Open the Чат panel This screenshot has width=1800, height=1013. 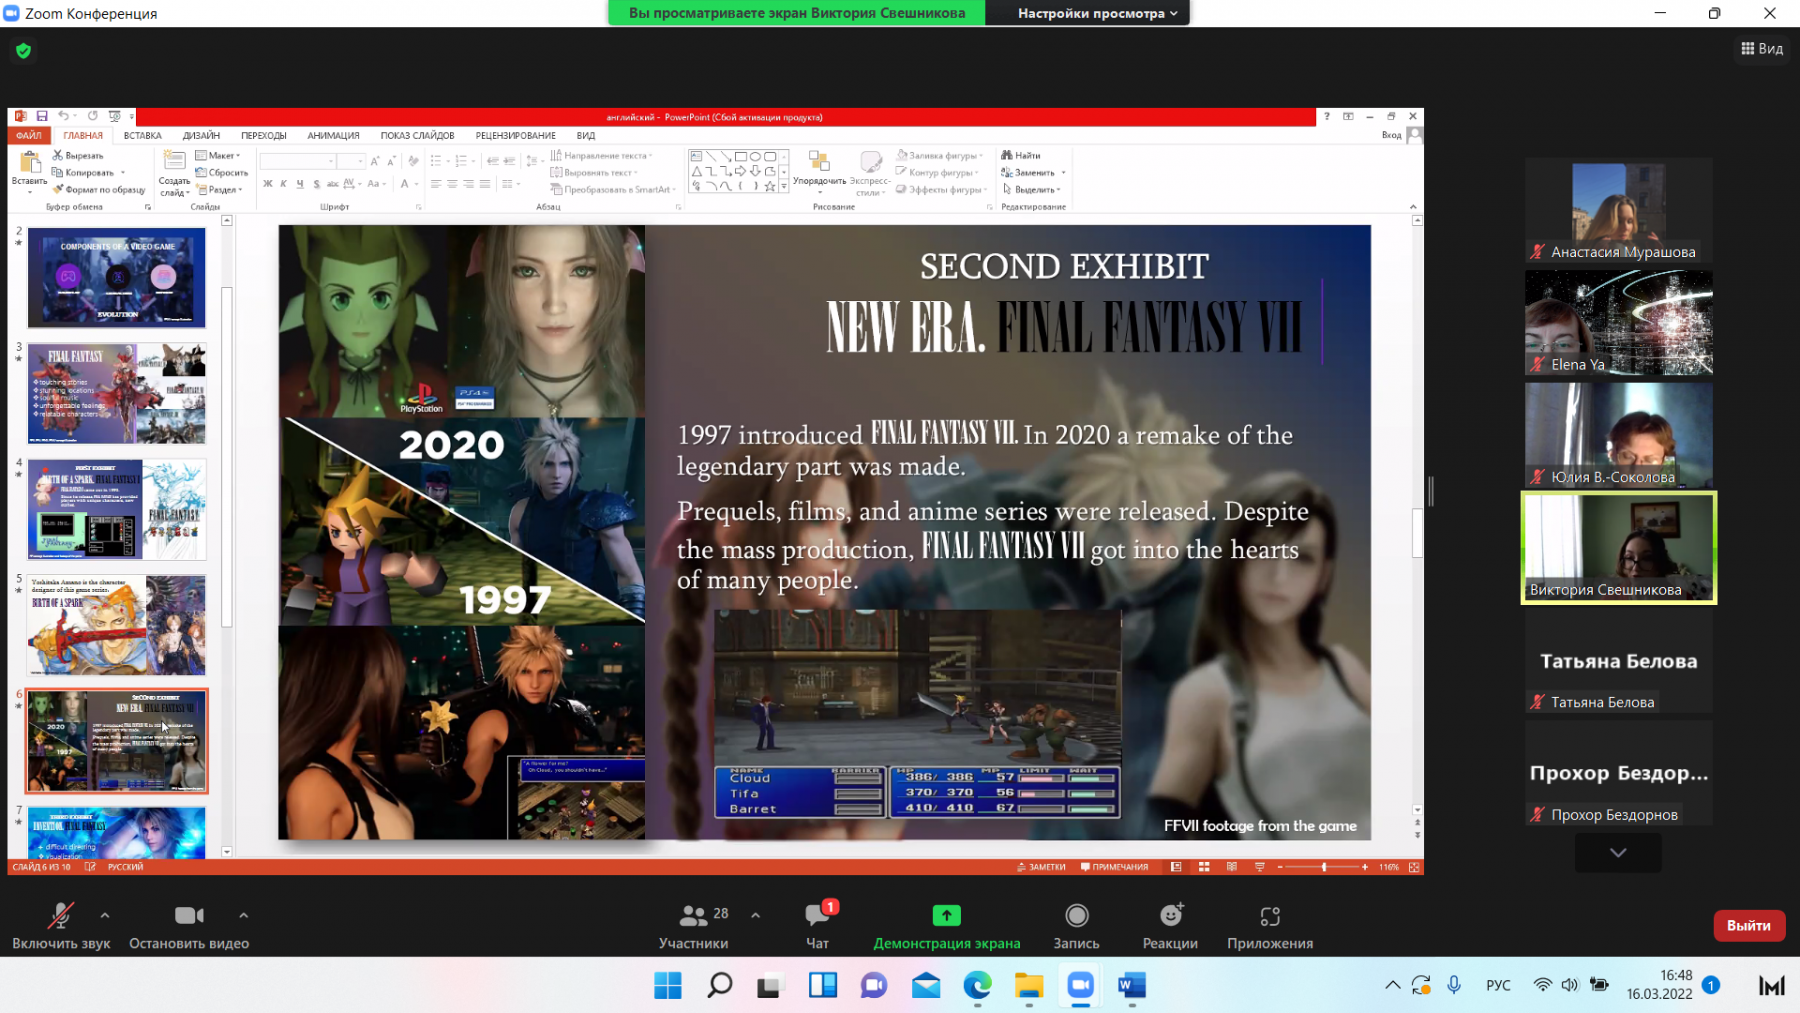818,926
